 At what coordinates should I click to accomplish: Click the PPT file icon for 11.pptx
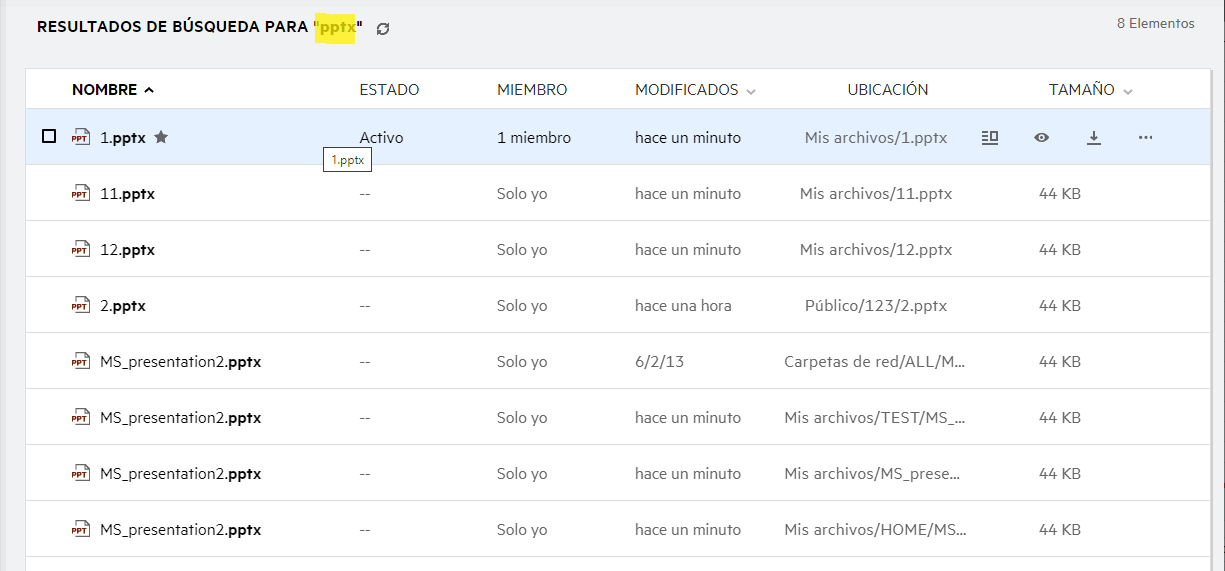(x=80, y=194)
